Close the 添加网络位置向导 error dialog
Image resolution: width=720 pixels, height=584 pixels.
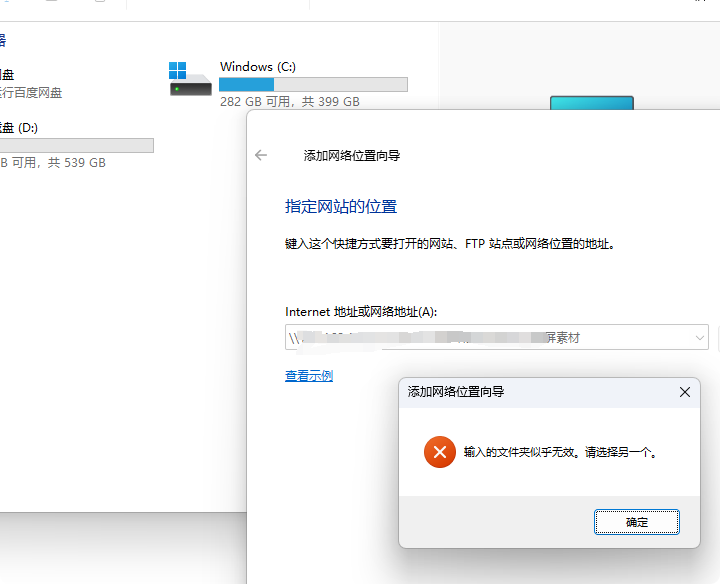point(685,392)
